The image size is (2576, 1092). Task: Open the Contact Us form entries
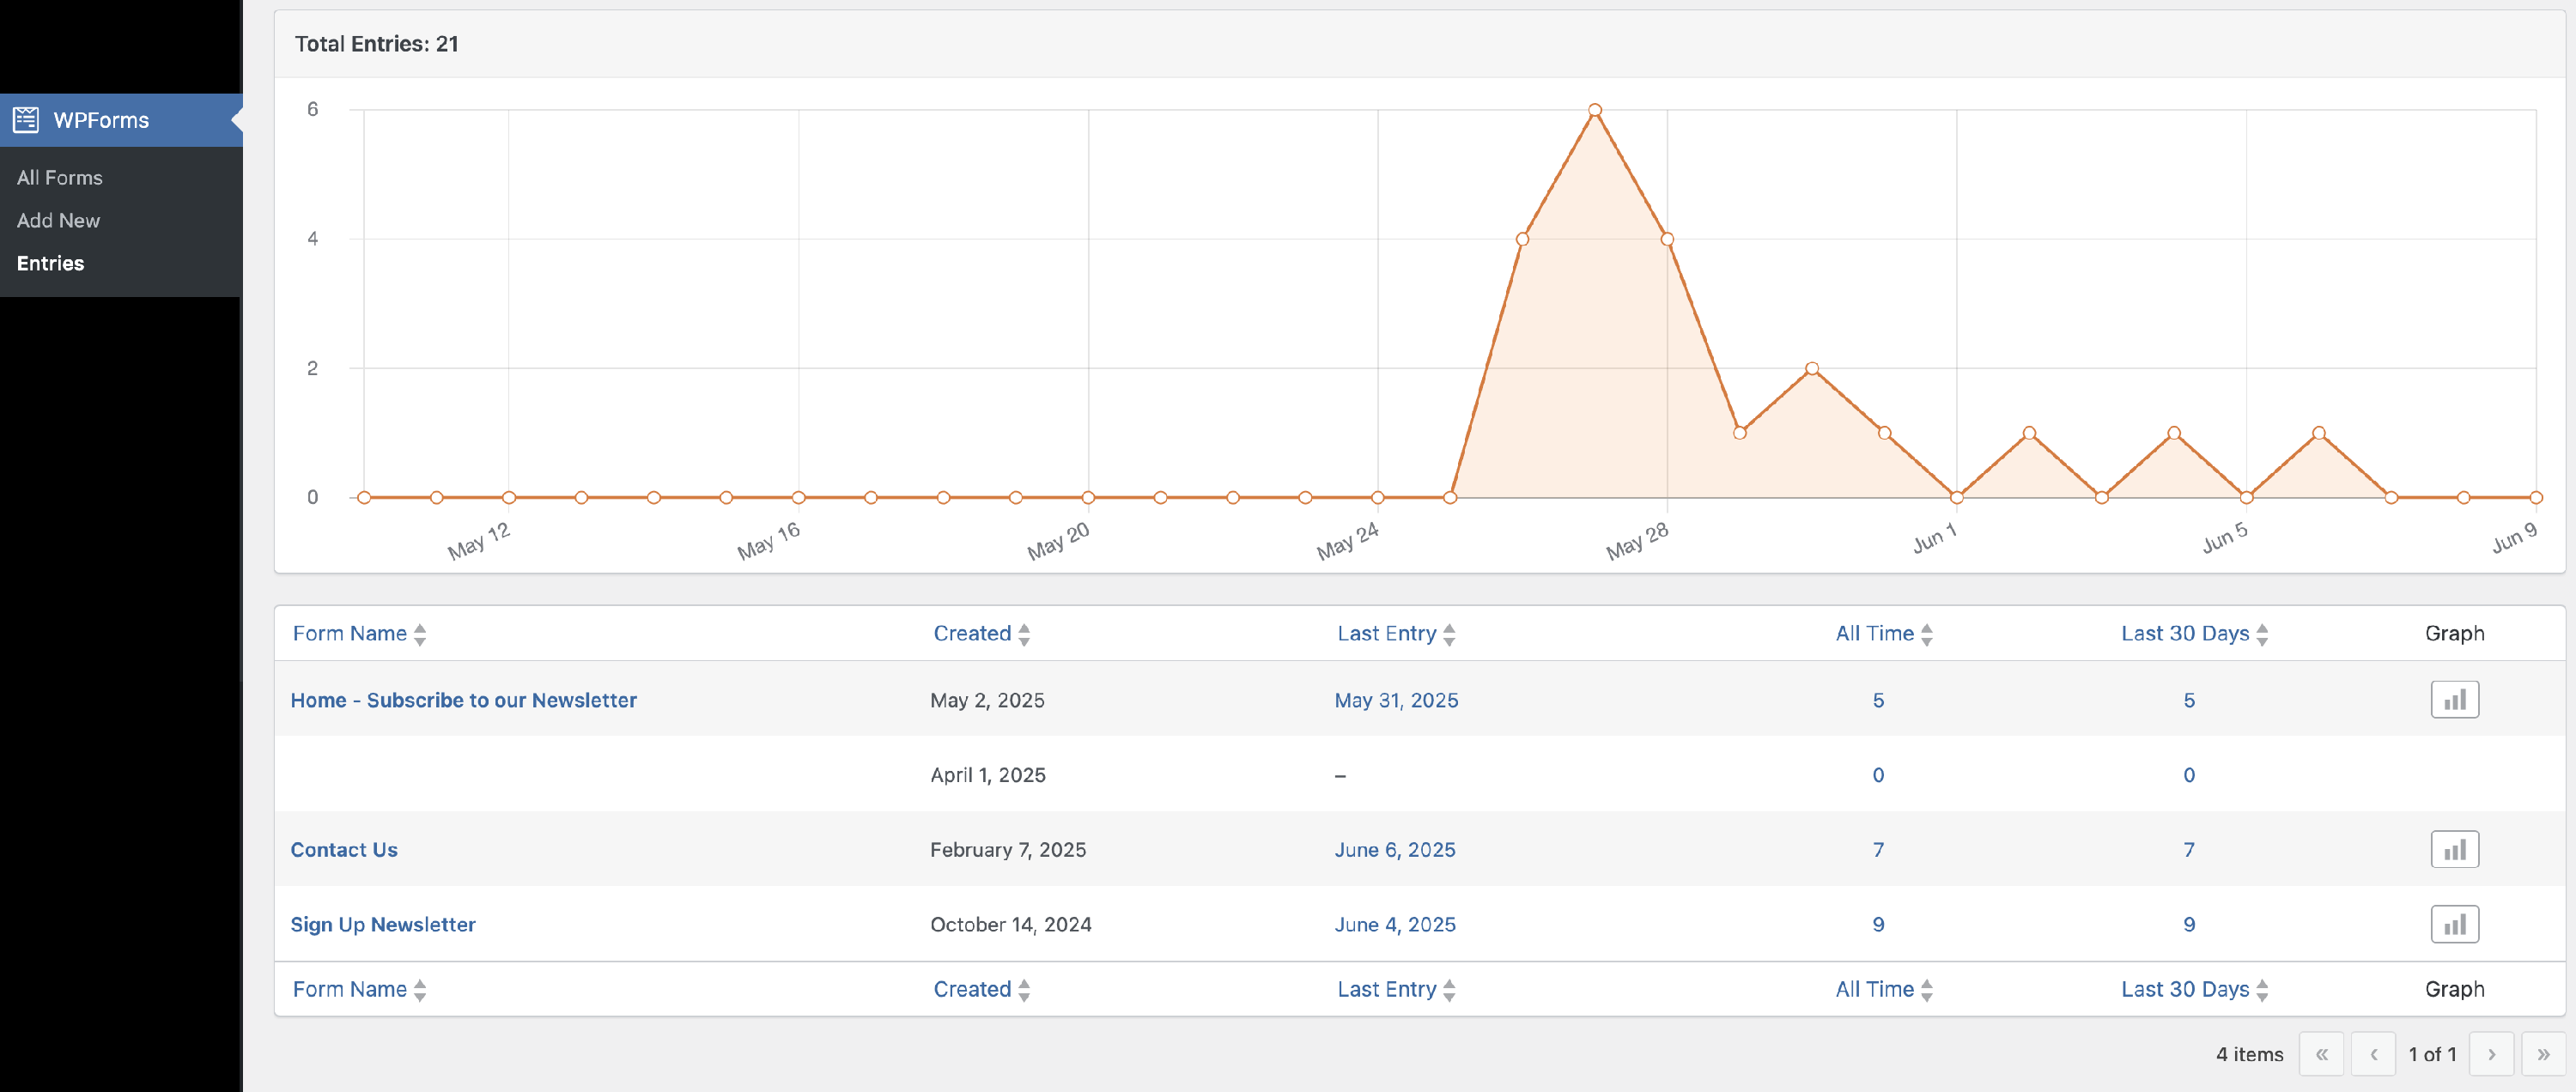click(x=344, y=850)
